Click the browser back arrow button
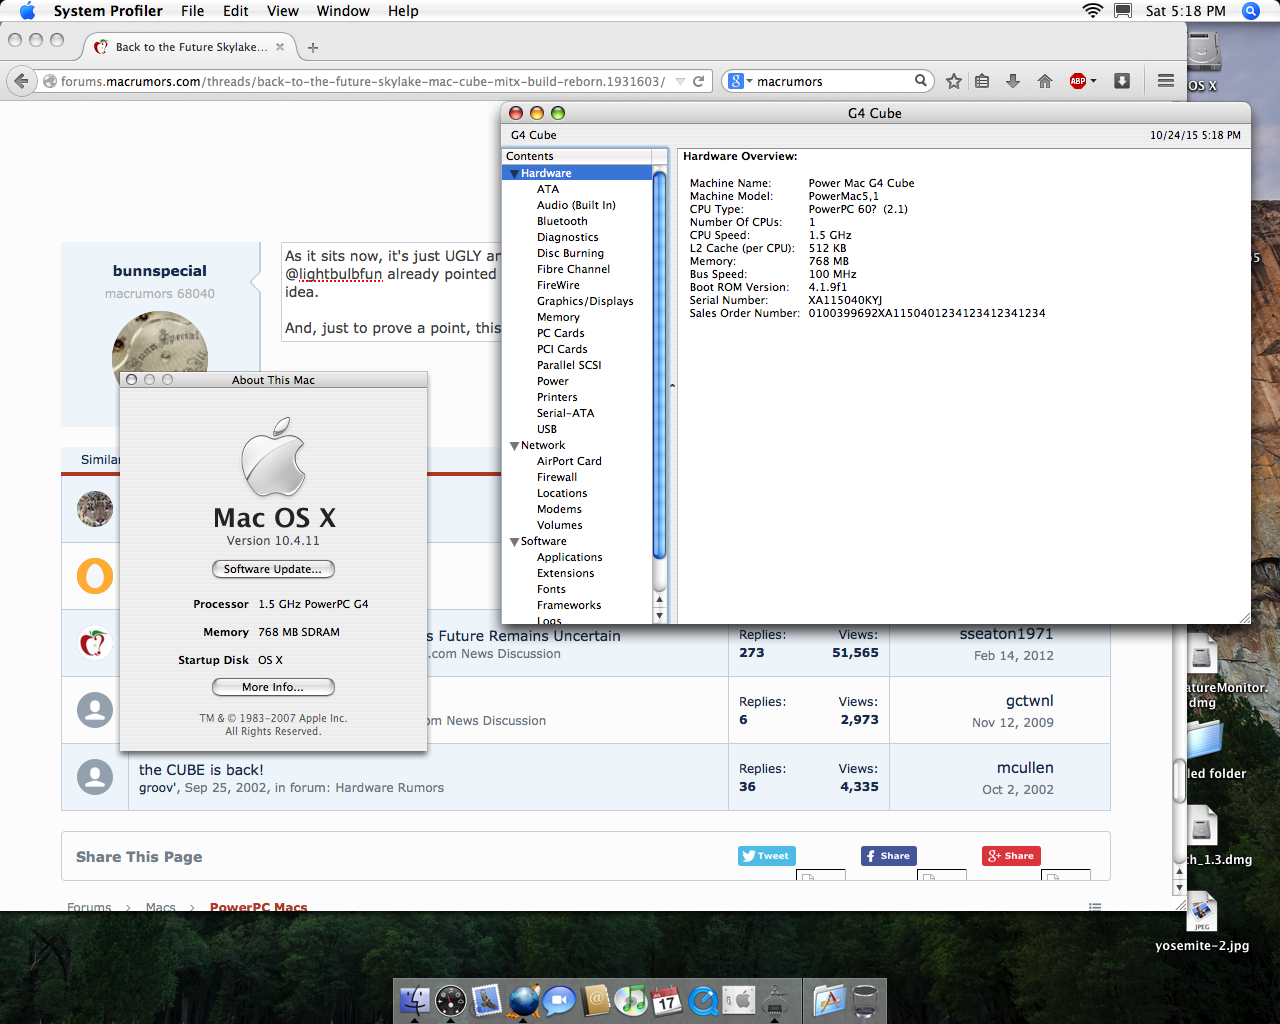The image size is (1280, 1024). tap(22, 81)
